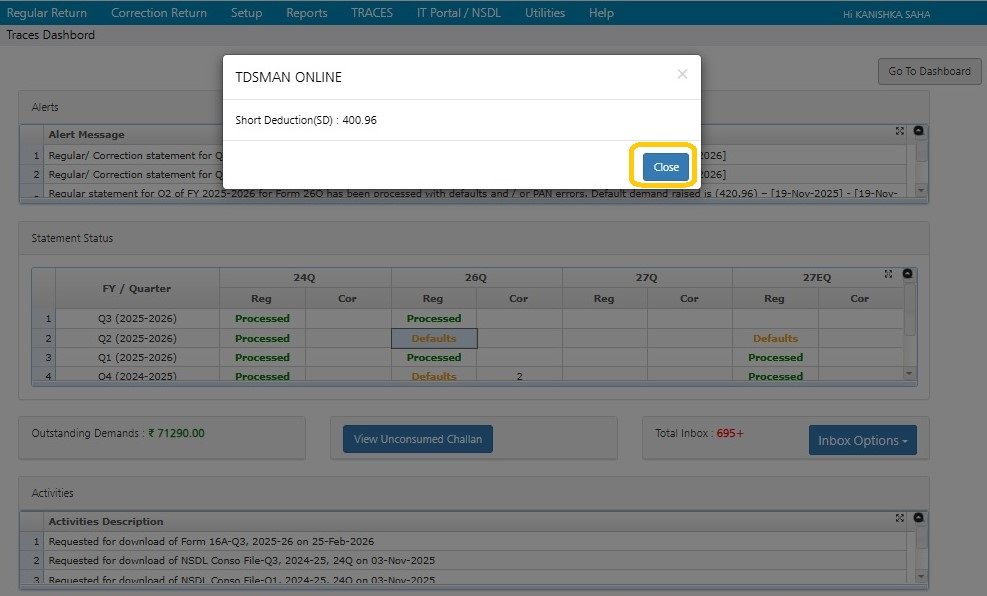
Task: Expand the Alerts panel to fullscreen
Action: [x=899, y=132]
